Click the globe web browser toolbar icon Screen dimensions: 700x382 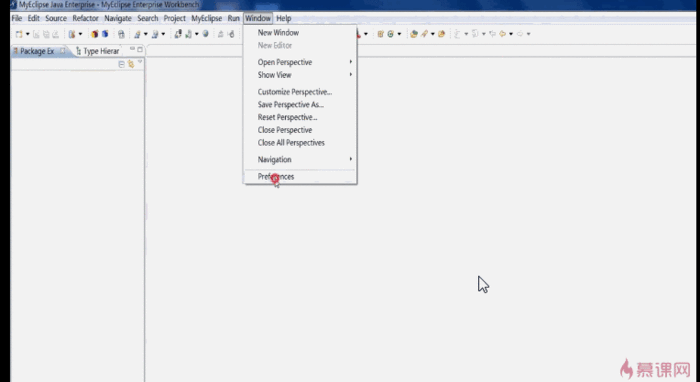(x=205, y=34)
